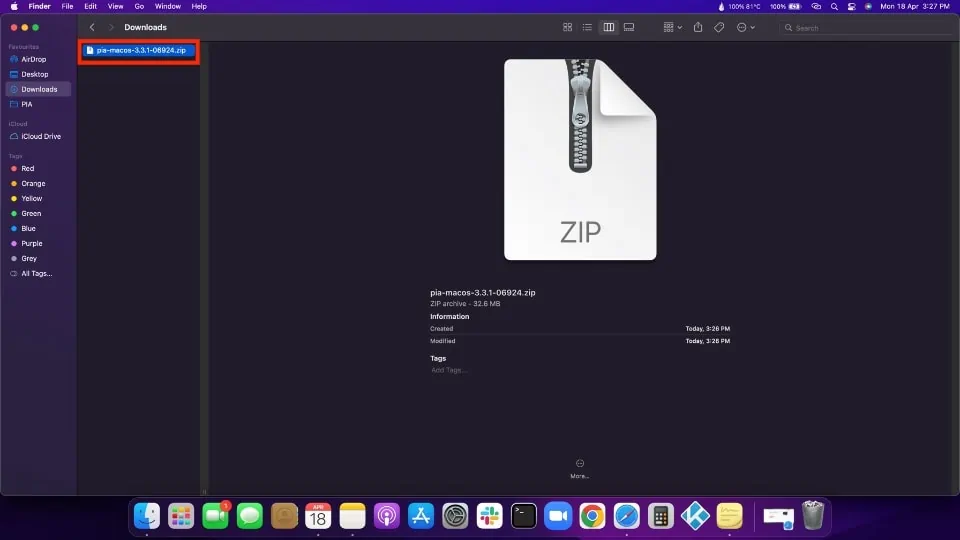Open Trash from the Dock

813,515
